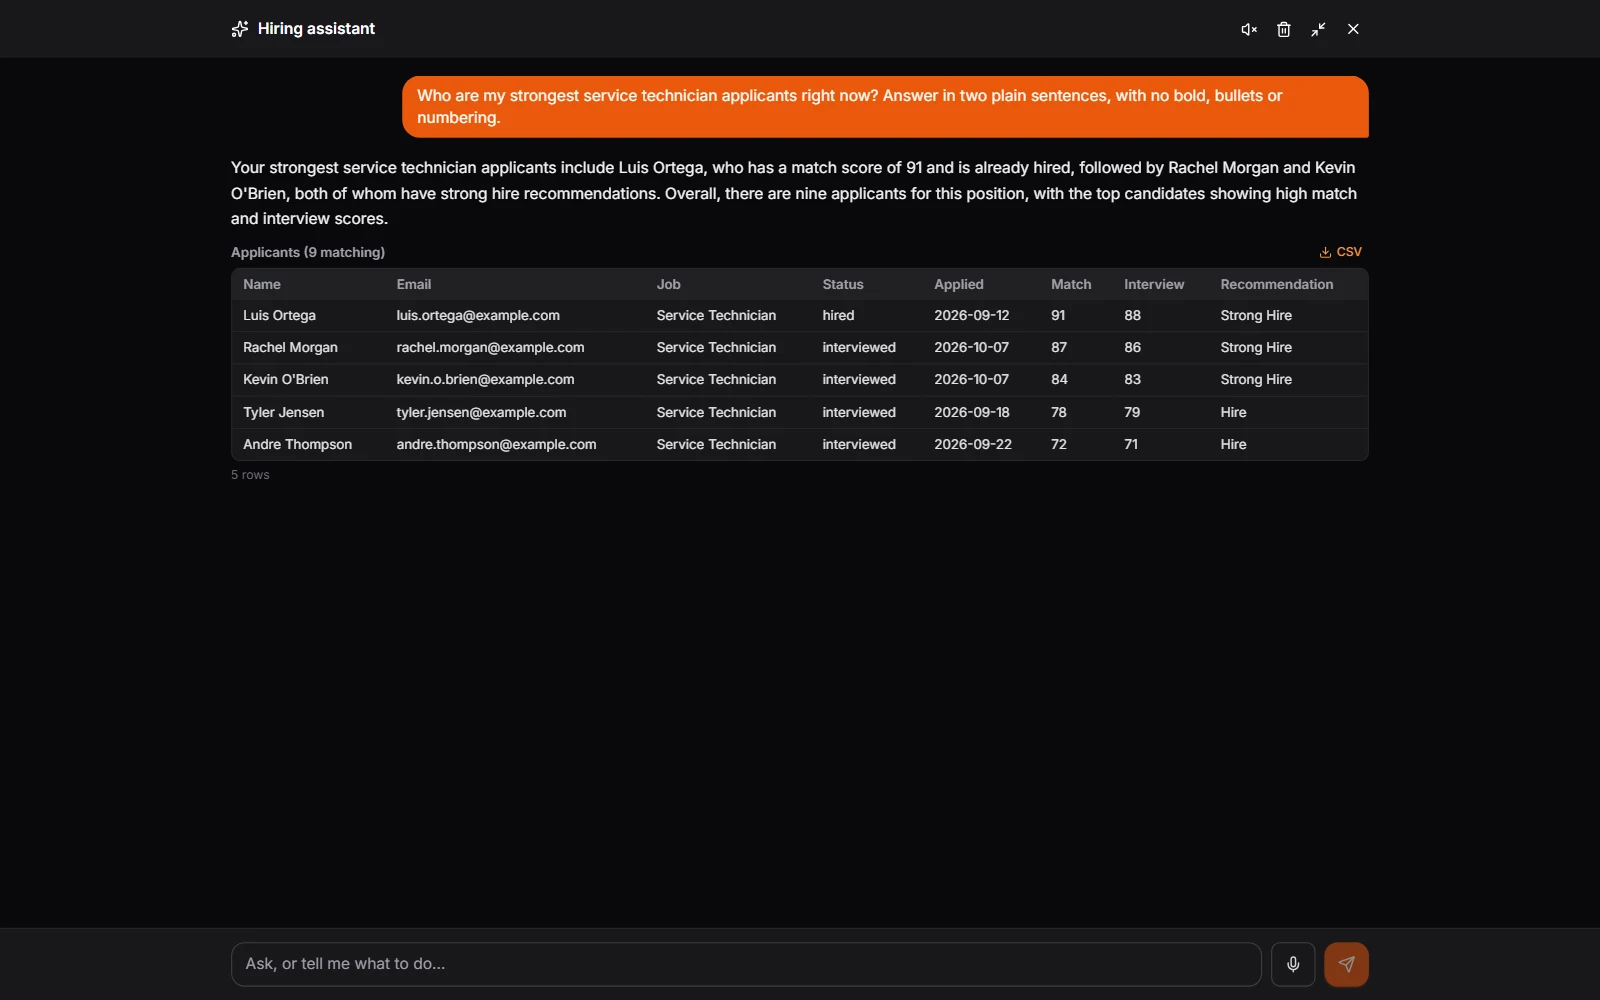Screen dimensions: 1600x1000
Task: Click the Applied column header
Action: point(959,284)
